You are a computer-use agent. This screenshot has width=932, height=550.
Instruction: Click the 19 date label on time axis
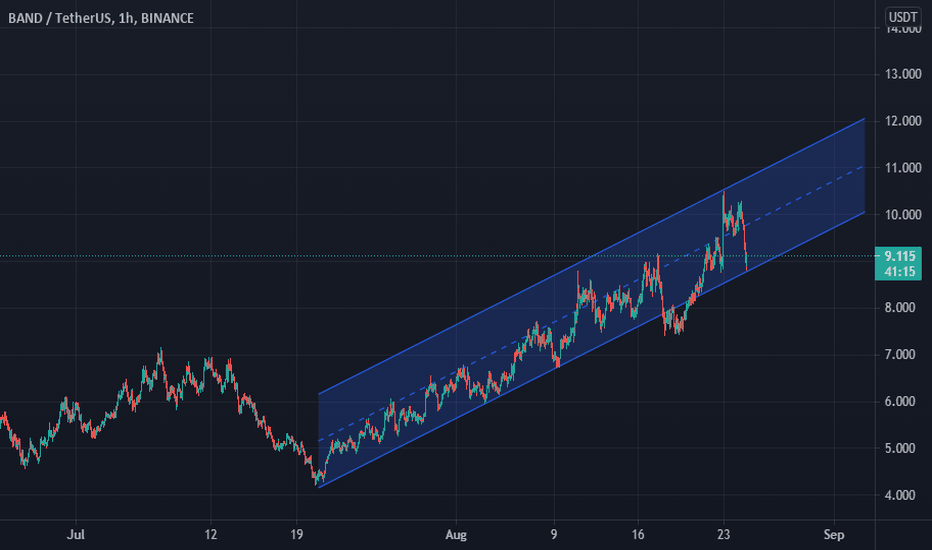point(297,535)
